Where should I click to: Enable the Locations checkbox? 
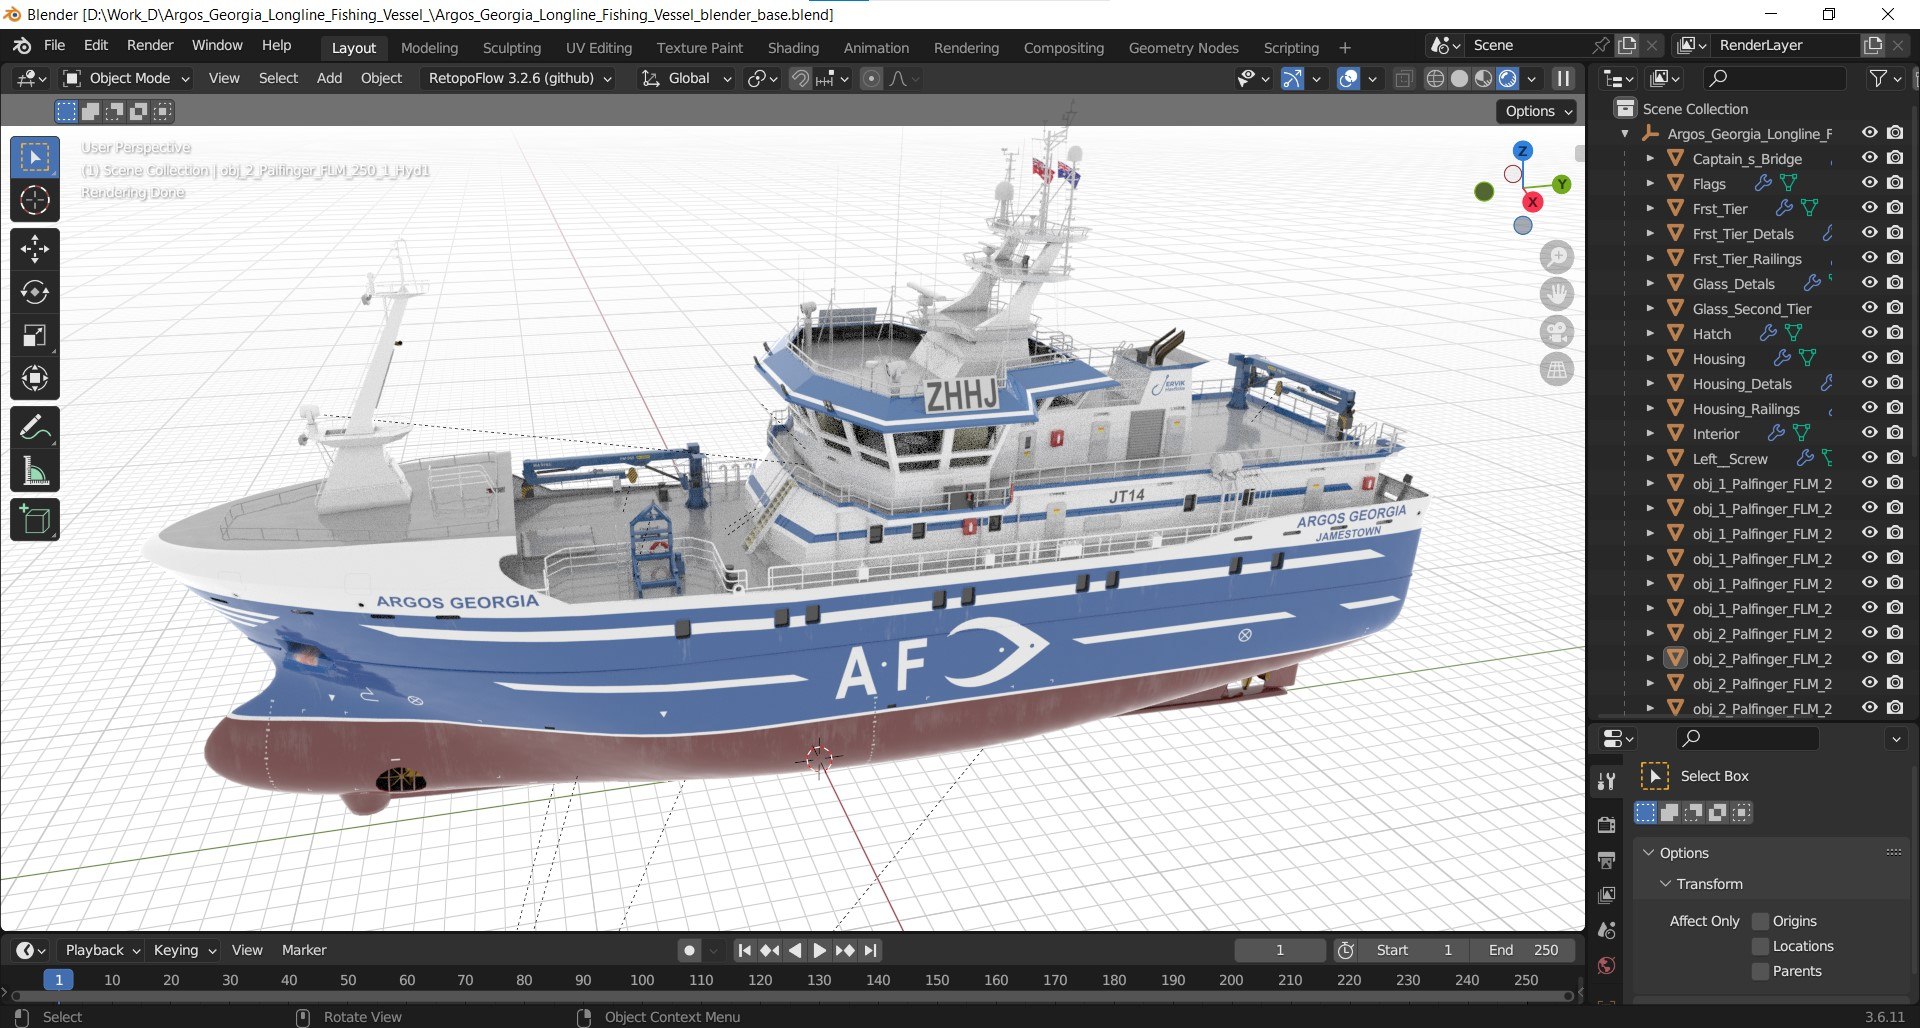point(1761,946)
